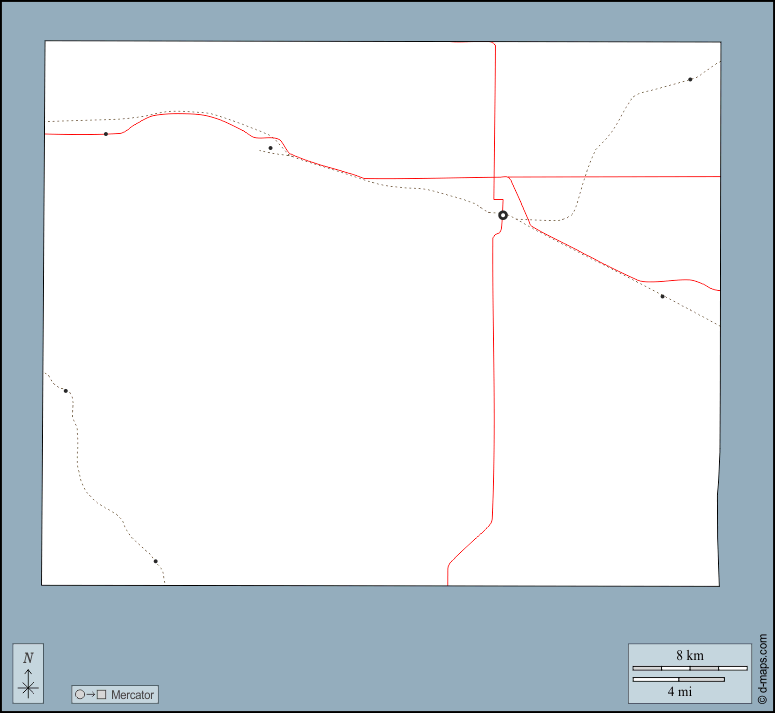The height and width of the screenshot is (713, 775).
Task: Open the d-maps.com copyright link
Action: 763,667
